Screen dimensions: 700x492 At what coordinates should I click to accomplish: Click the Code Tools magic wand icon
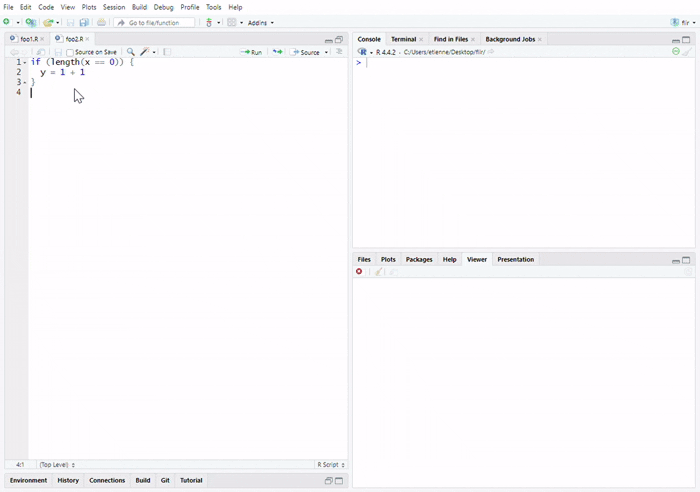(144, 52)
